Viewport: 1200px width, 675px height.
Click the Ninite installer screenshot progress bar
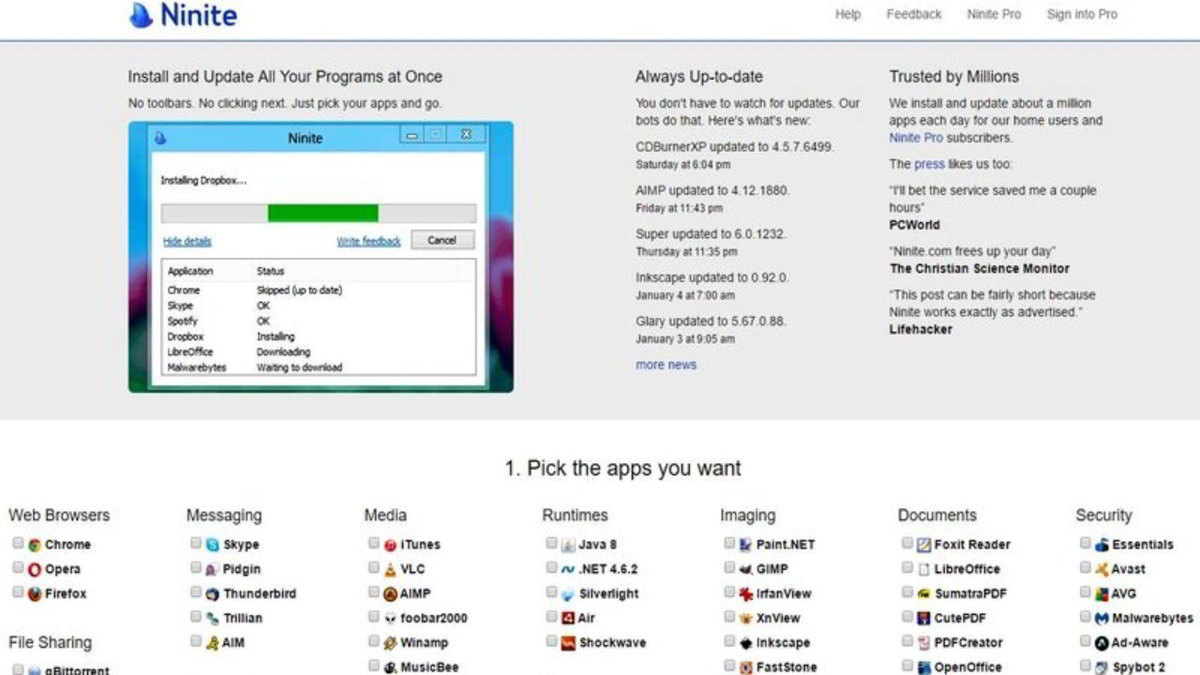319,213
